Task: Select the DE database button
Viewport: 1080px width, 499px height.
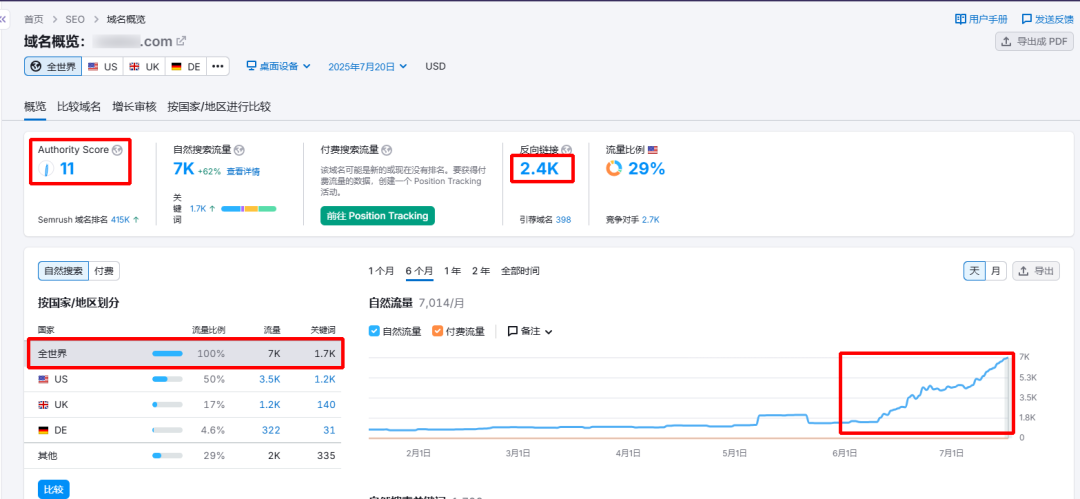Action: [185, 67]
